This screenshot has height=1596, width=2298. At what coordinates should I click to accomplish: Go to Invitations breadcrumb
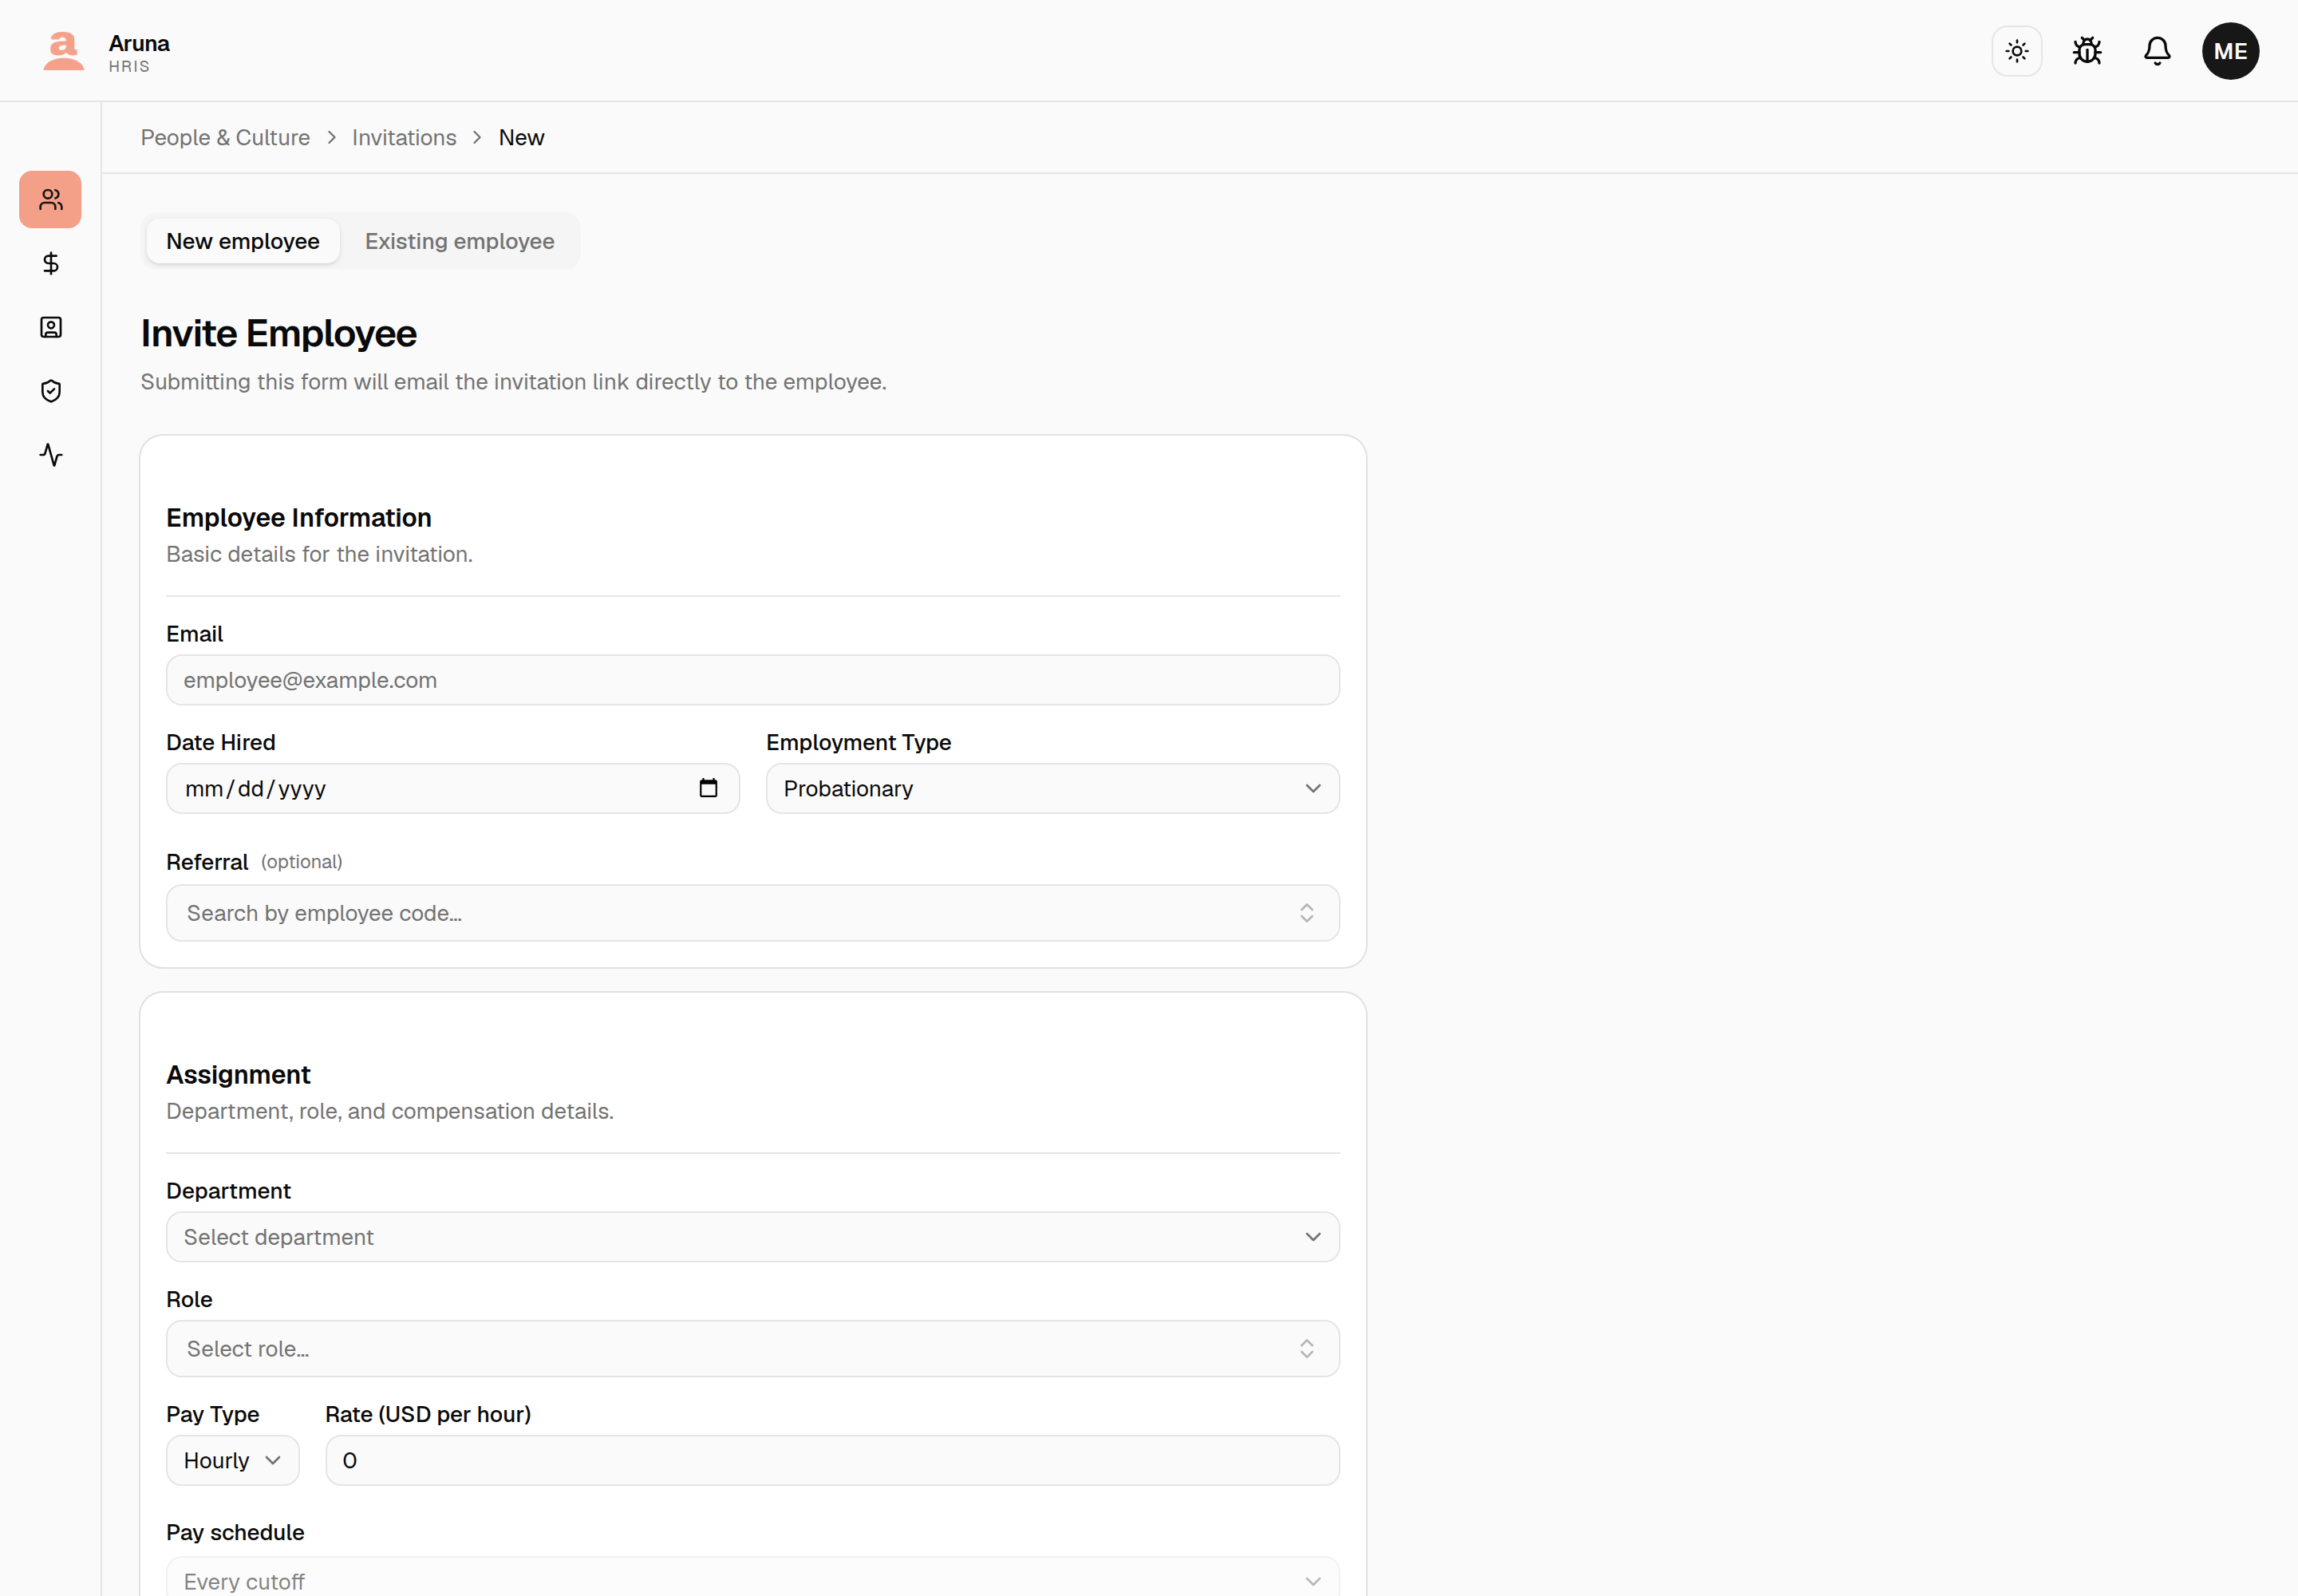[404, 138]
